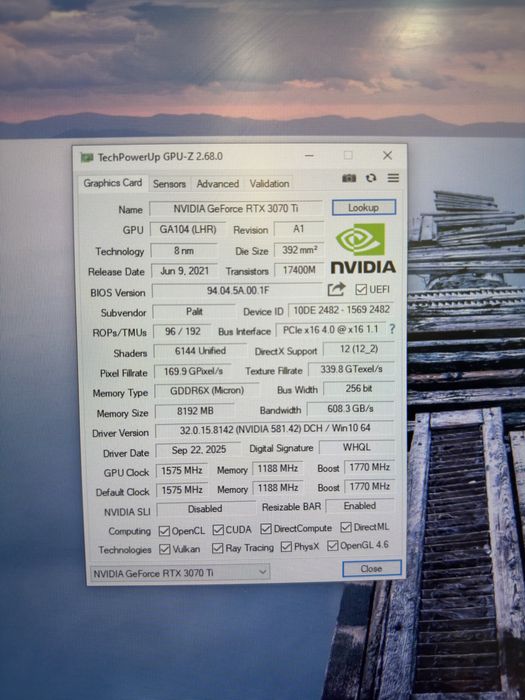Click the BIOS Version field 94.04.5A.00.1F
This screenshot has width=525, height=700.
pos(237,290)
